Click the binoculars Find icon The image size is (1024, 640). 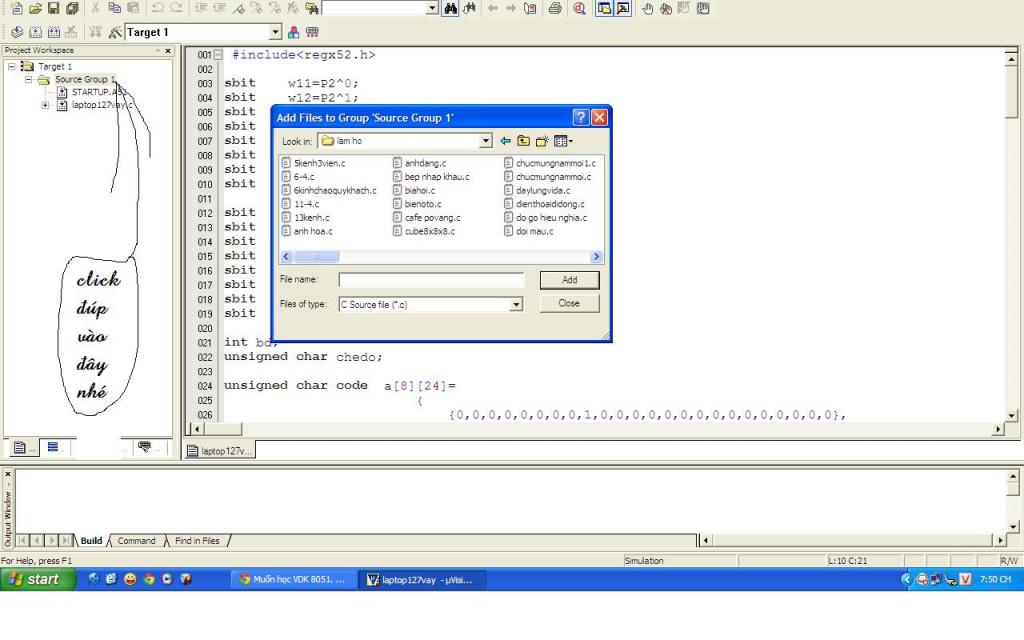coord(450,8)
